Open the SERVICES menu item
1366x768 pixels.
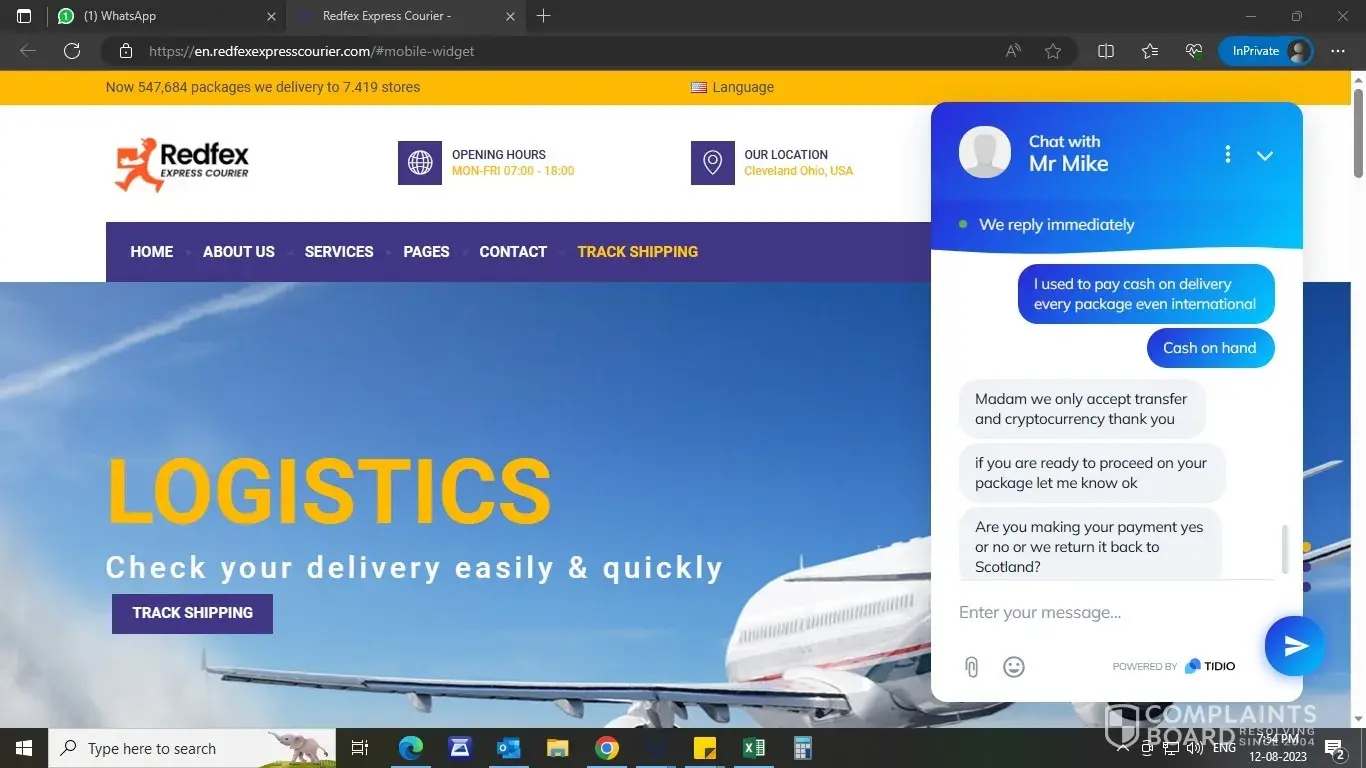tap(339, 252)
